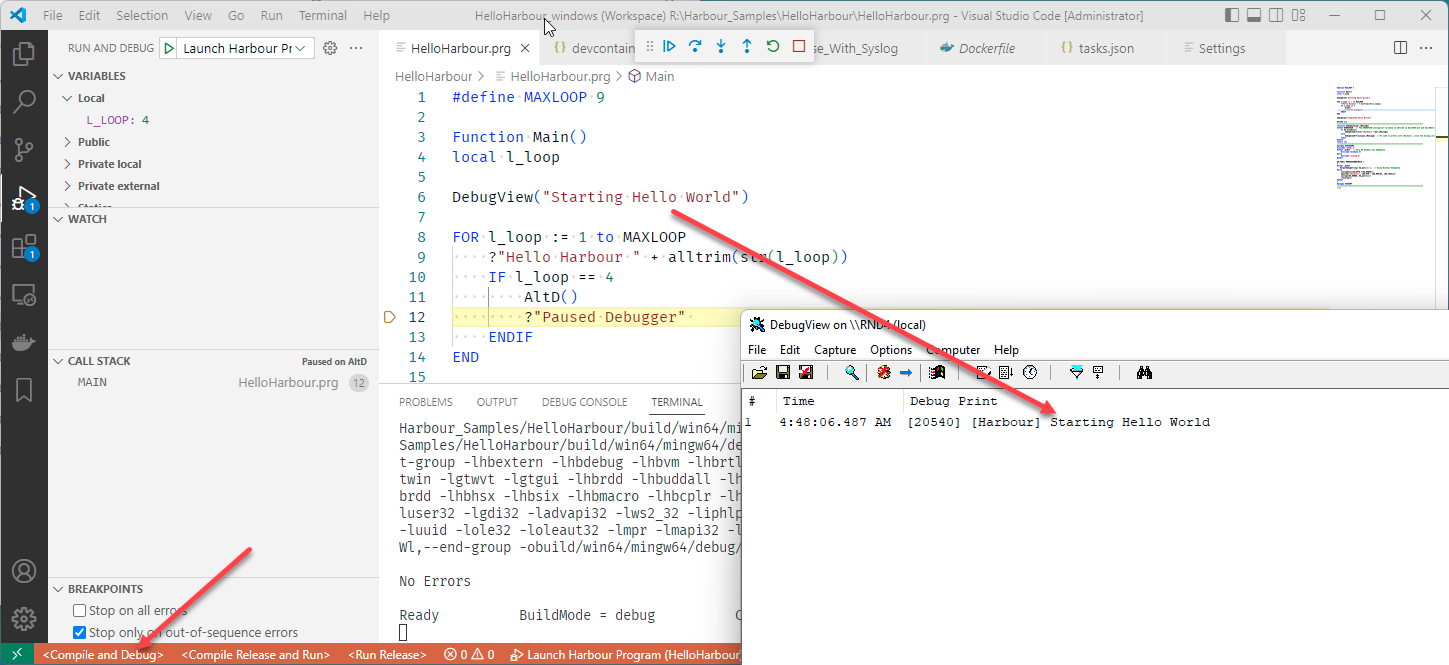Enable Stop on all errors checkbox
Screen dimensions: 1449x665
[80, 610]
